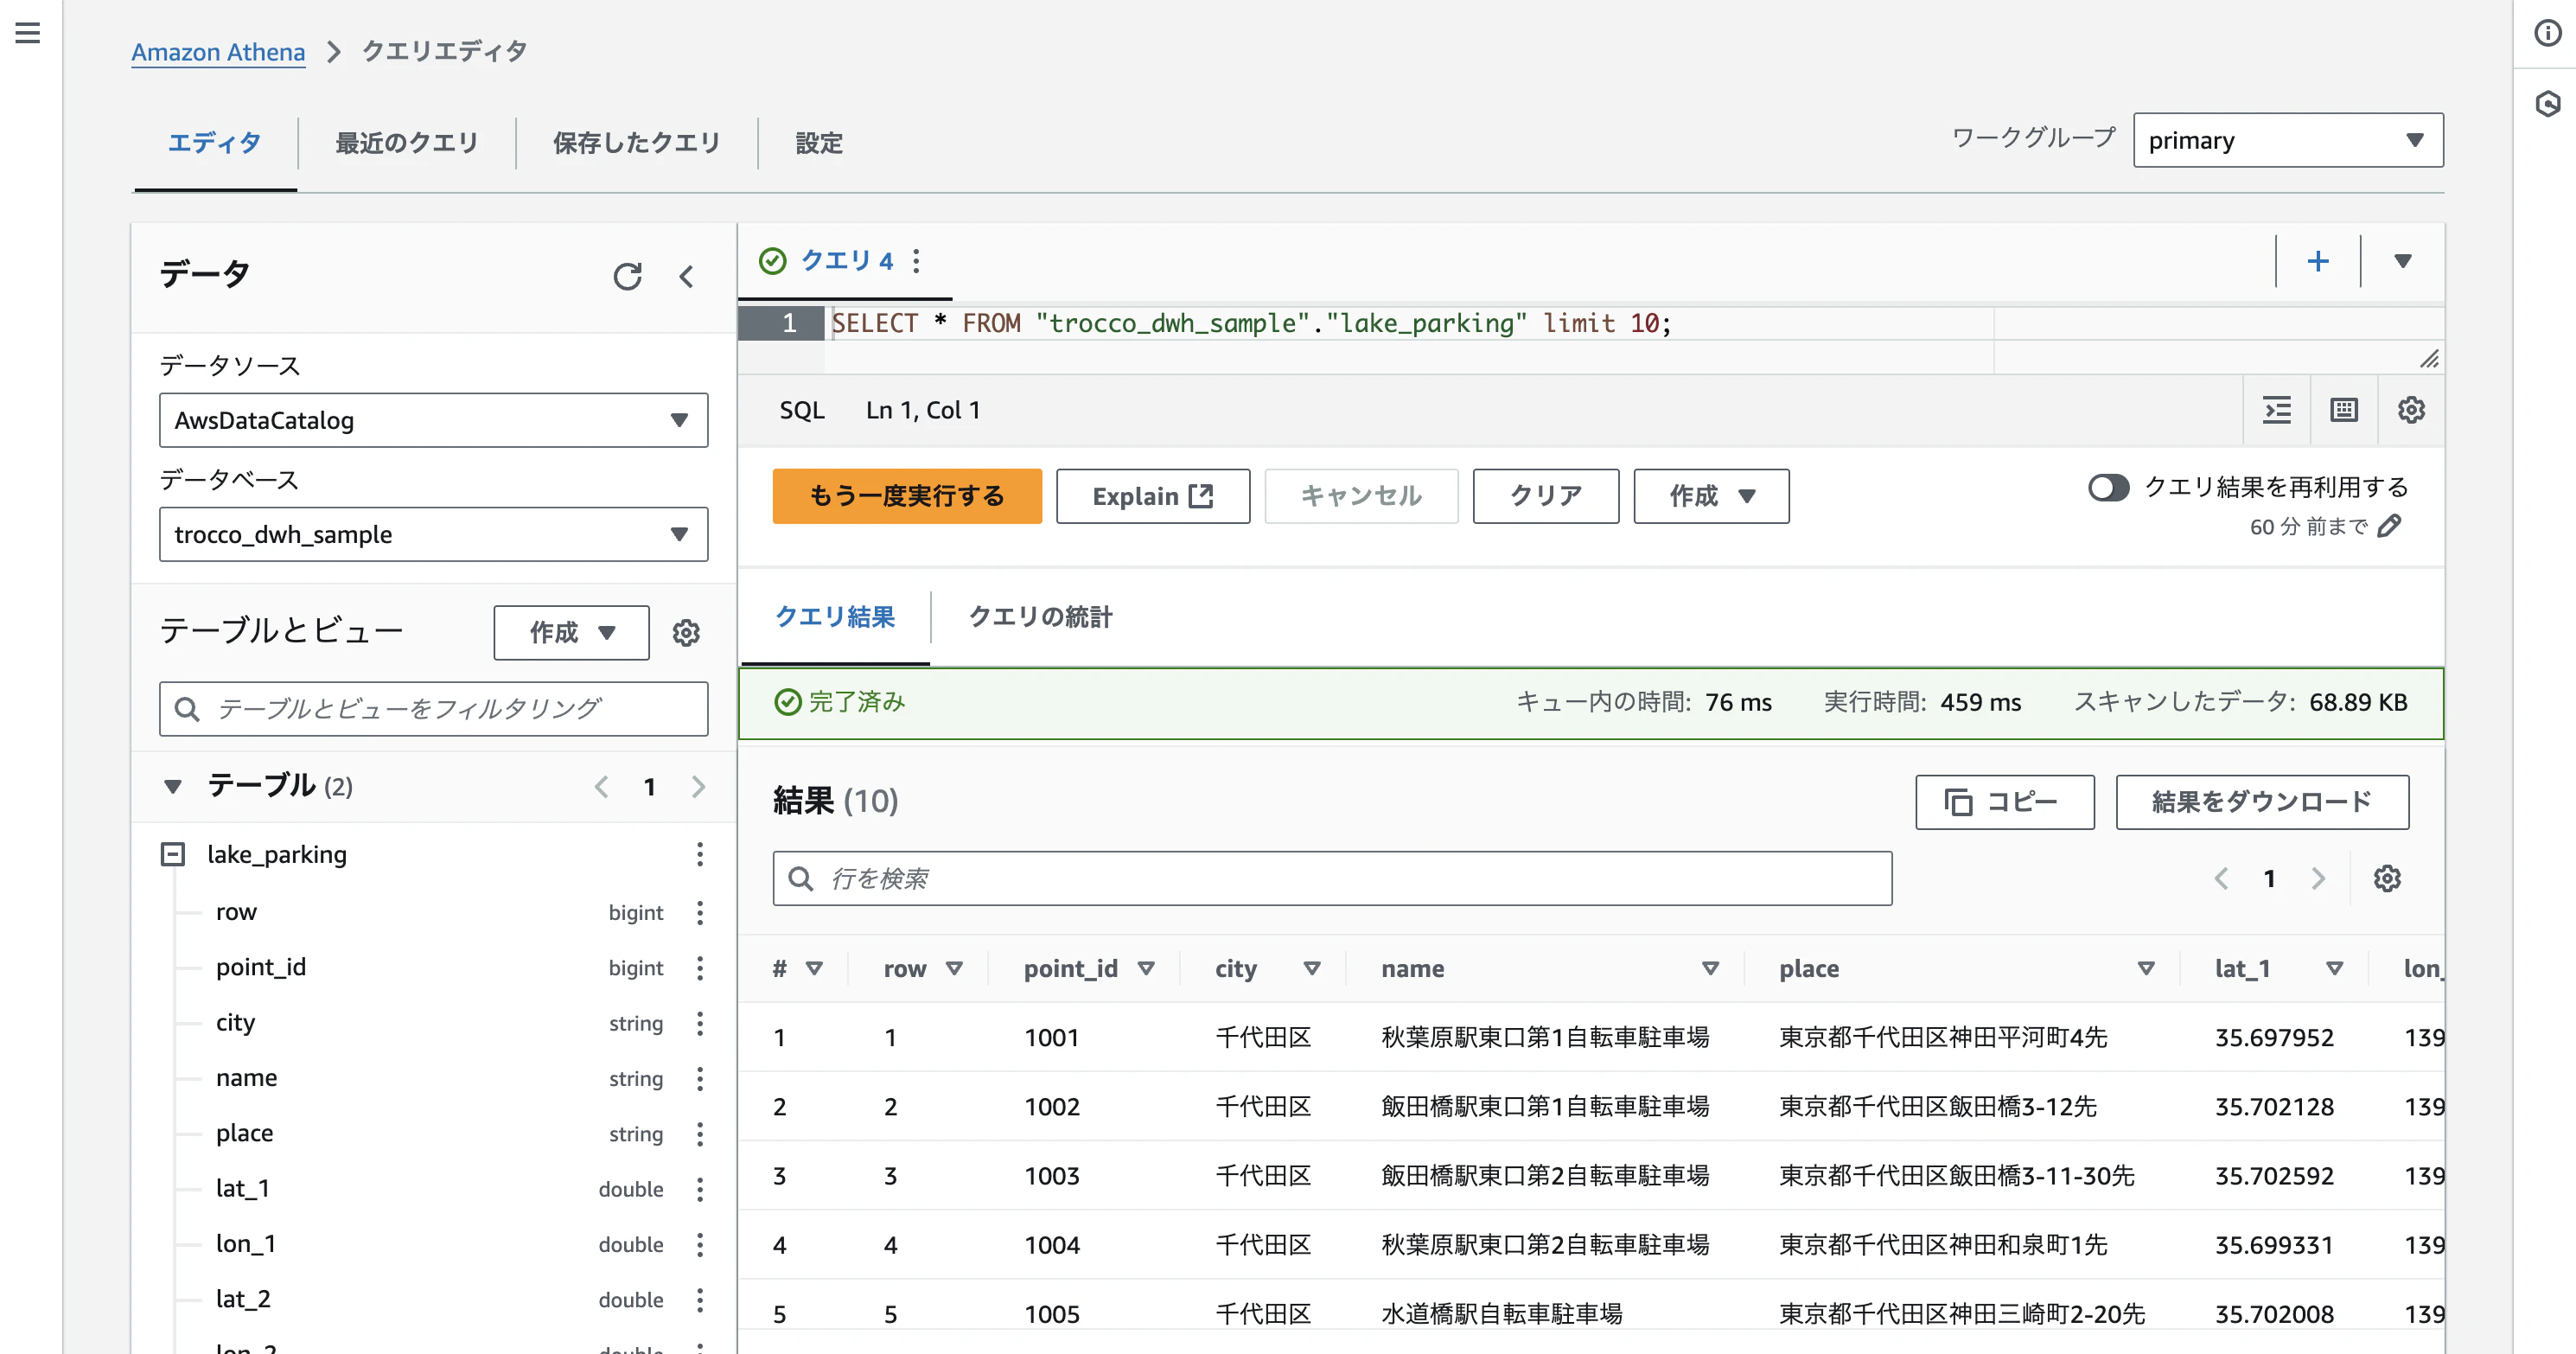Open the 作成 dropdown beside クリア
The width and height of the screenshot is (2576, 1354).
[1711, 496]
